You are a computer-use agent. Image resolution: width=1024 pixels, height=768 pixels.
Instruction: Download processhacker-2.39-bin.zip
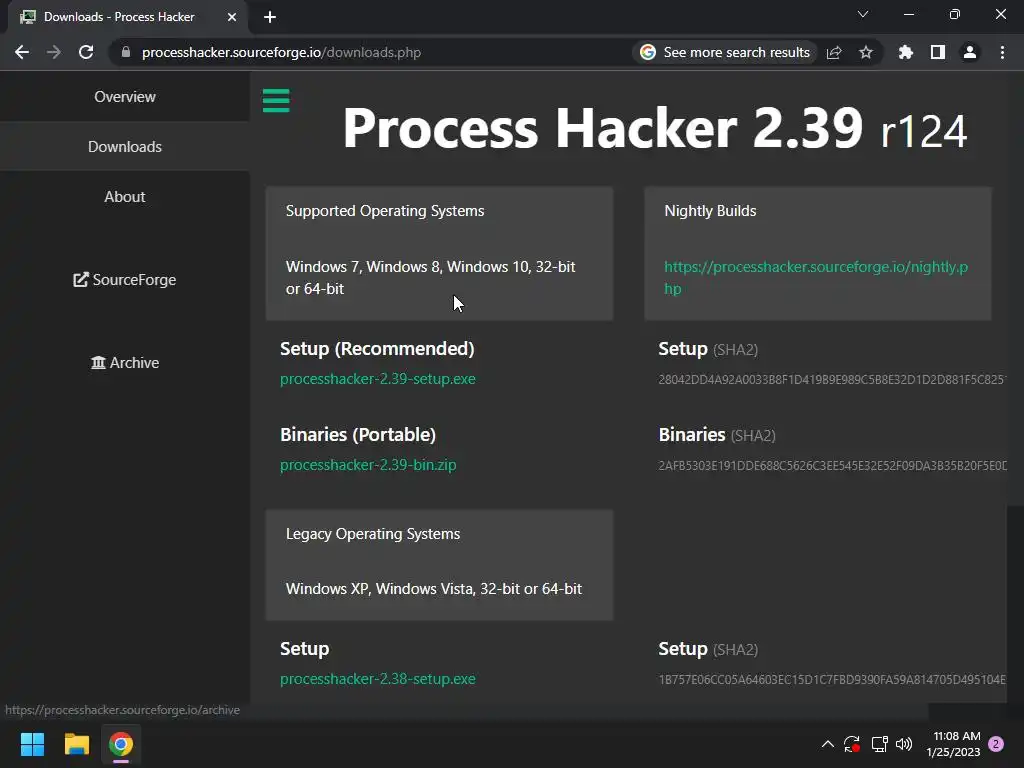[x=368, y=465]
